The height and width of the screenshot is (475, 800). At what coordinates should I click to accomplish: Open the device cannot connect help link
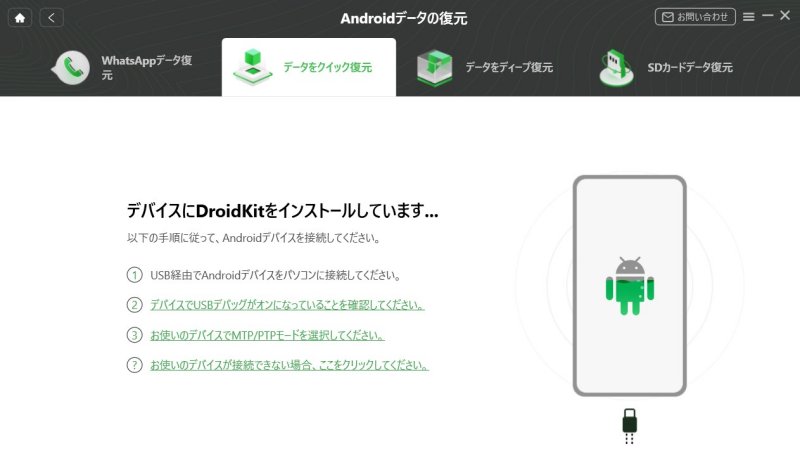click(x=289, y=365)
